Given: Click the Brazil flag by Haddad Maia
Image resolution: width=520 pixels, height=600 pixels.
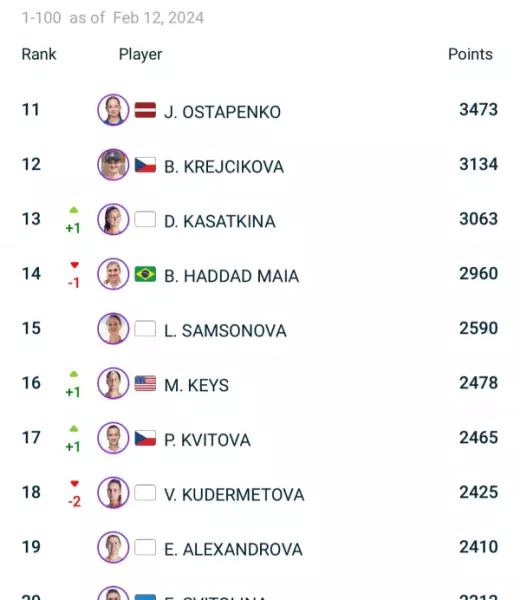Looking at the screenshot, I should click(x=145, y=274).
